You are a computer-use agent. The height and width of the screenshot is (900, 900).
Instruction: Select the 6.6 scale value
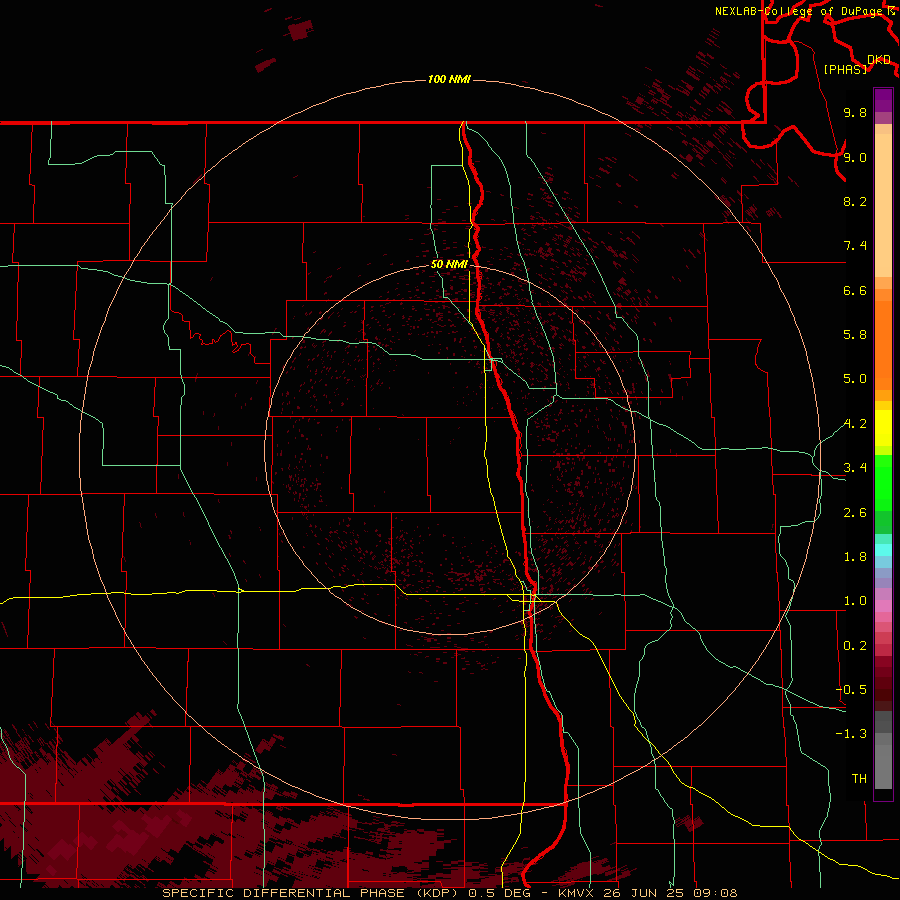pyautogui.click(x=855, y=290)
